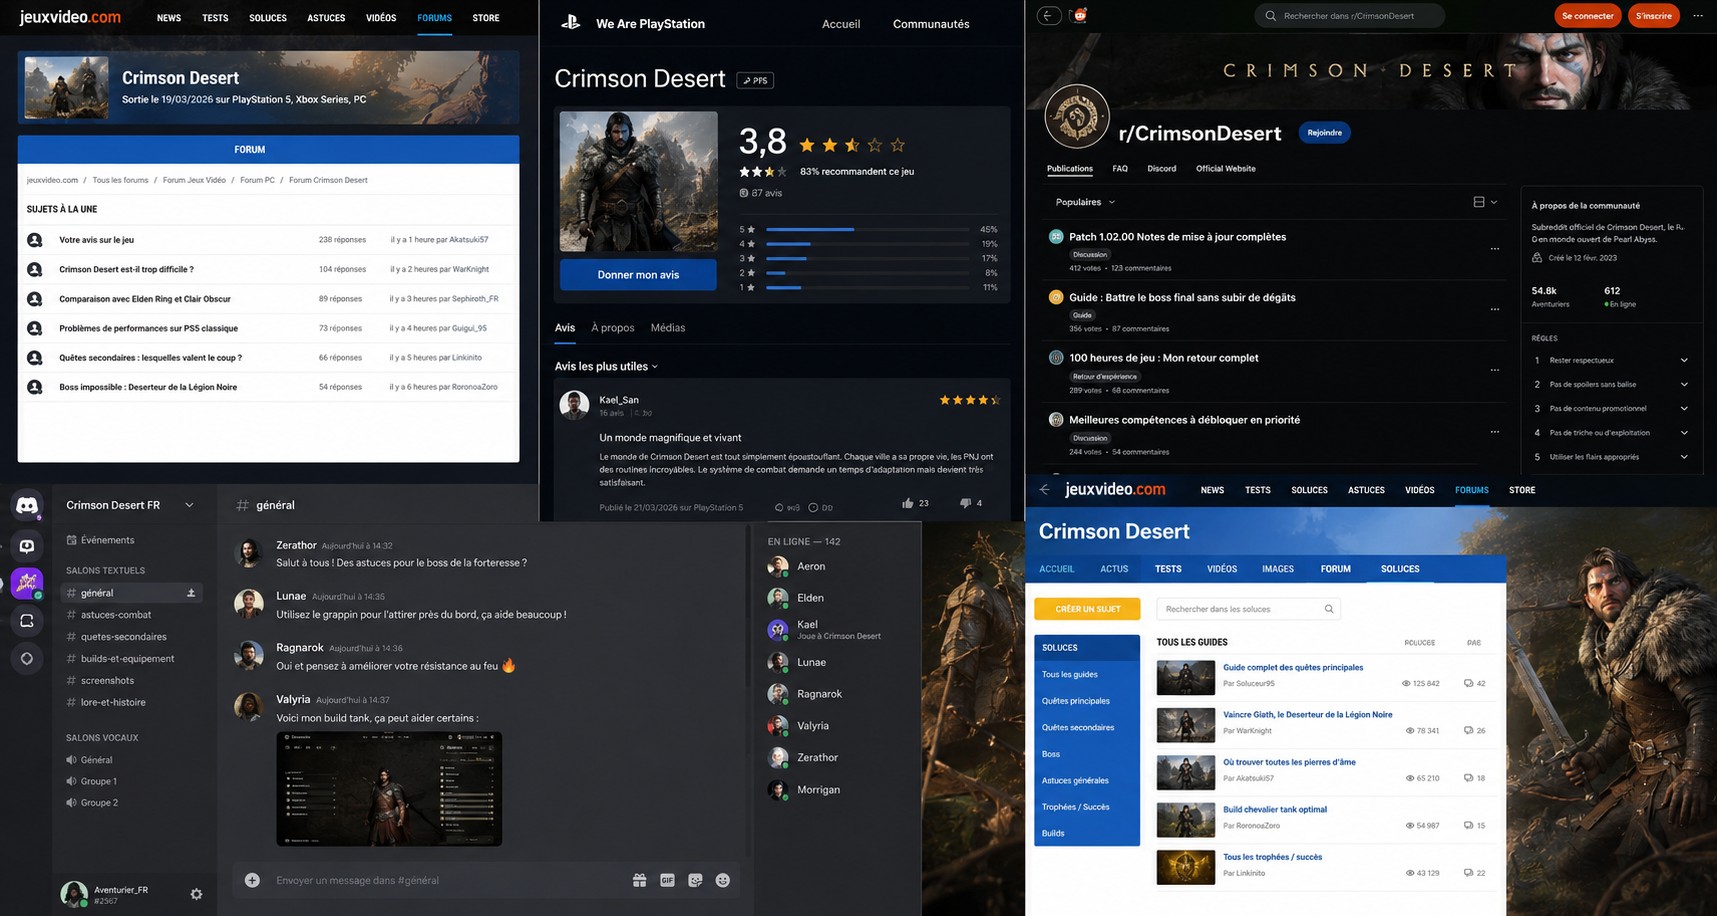The width and height of the screenshot is (1717, 916).
Task: Click the r/CrimsonDesert community avatar
Action: (1077, 117)
